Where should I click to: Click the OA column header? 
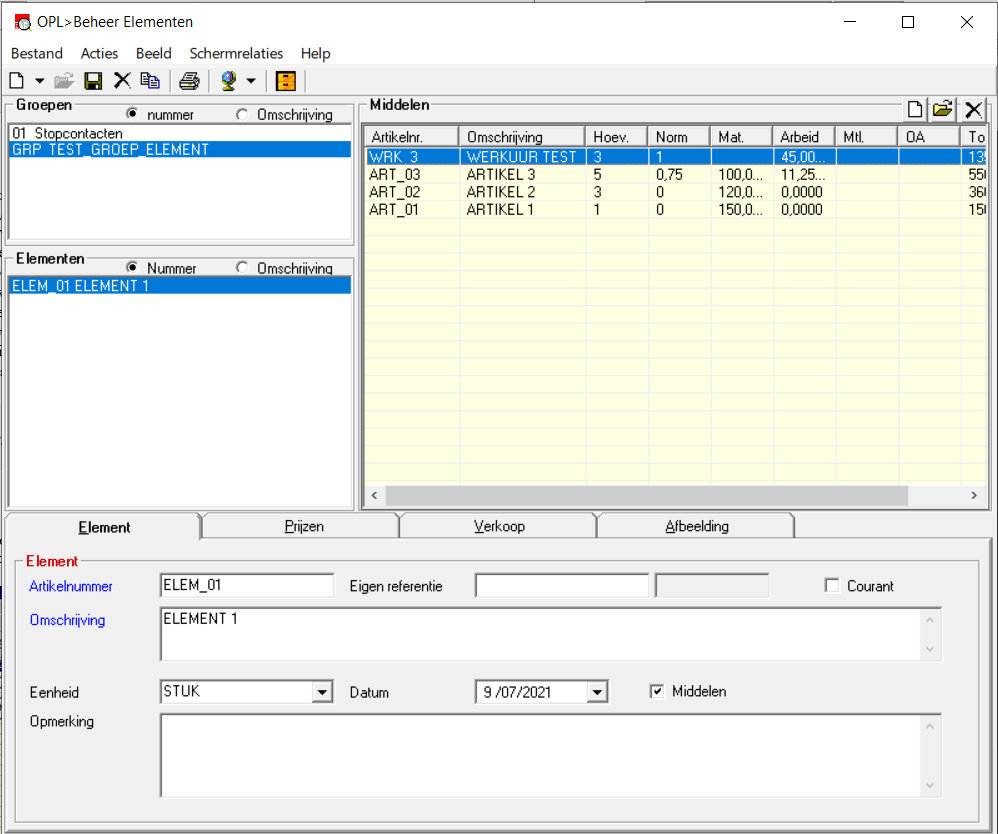(x=929, y=137)
